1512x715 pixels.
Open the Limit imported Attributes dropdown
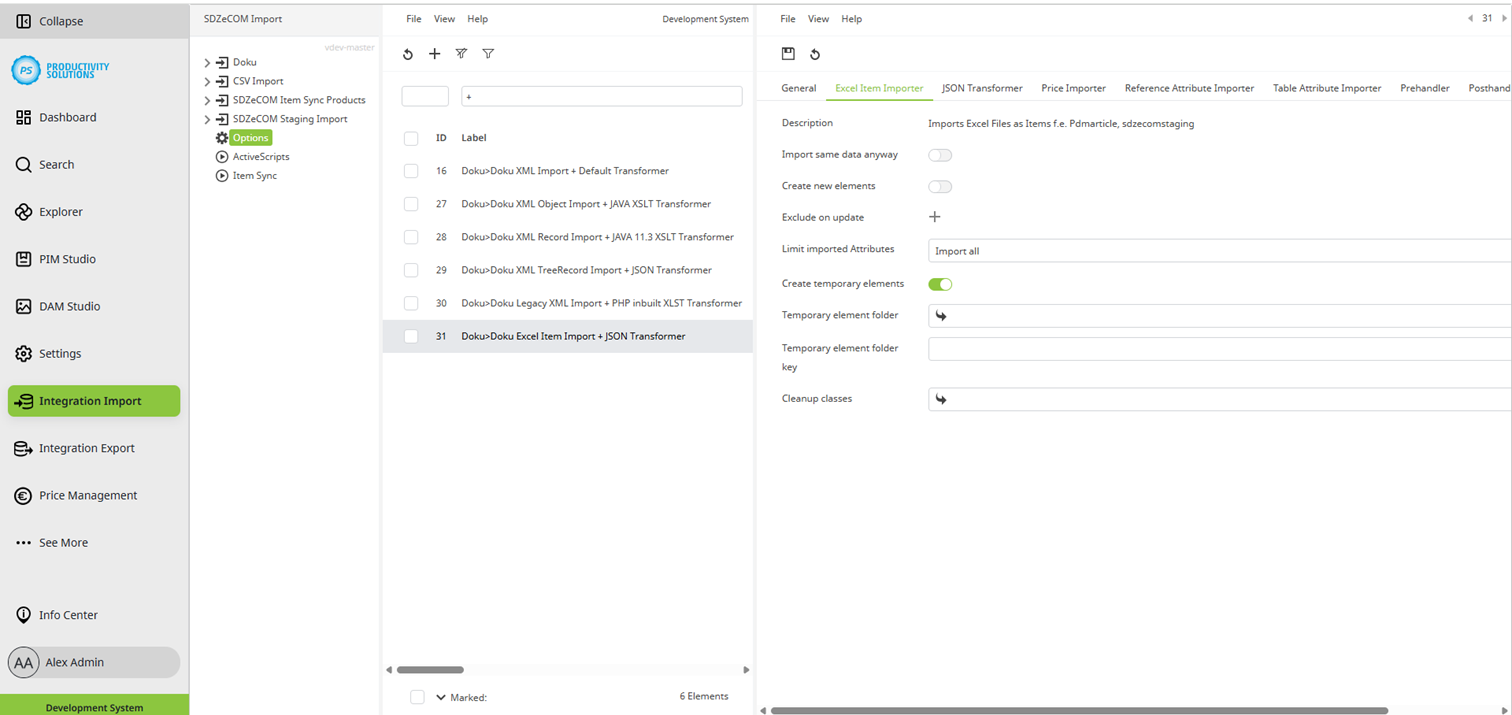click(x=1100, y=250)
